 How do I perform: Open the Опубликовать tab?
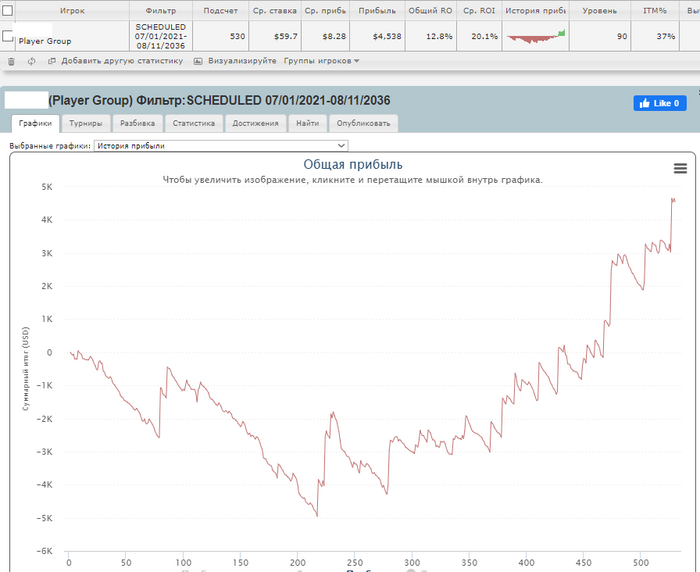click(x=363, y=123)
